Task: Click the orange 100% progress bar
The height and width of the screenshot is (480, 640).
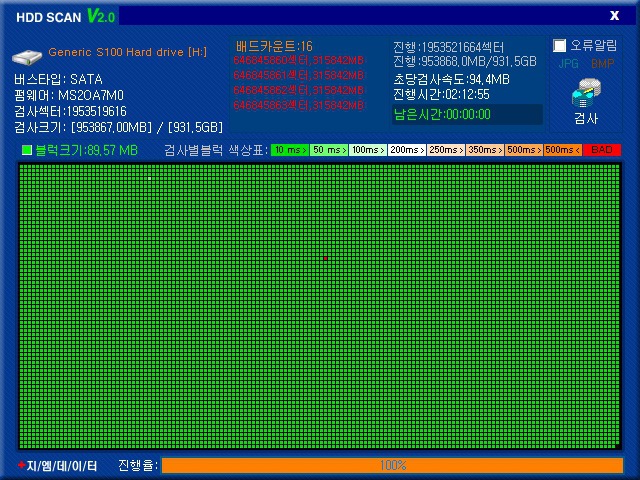Action: click(392, 465)
